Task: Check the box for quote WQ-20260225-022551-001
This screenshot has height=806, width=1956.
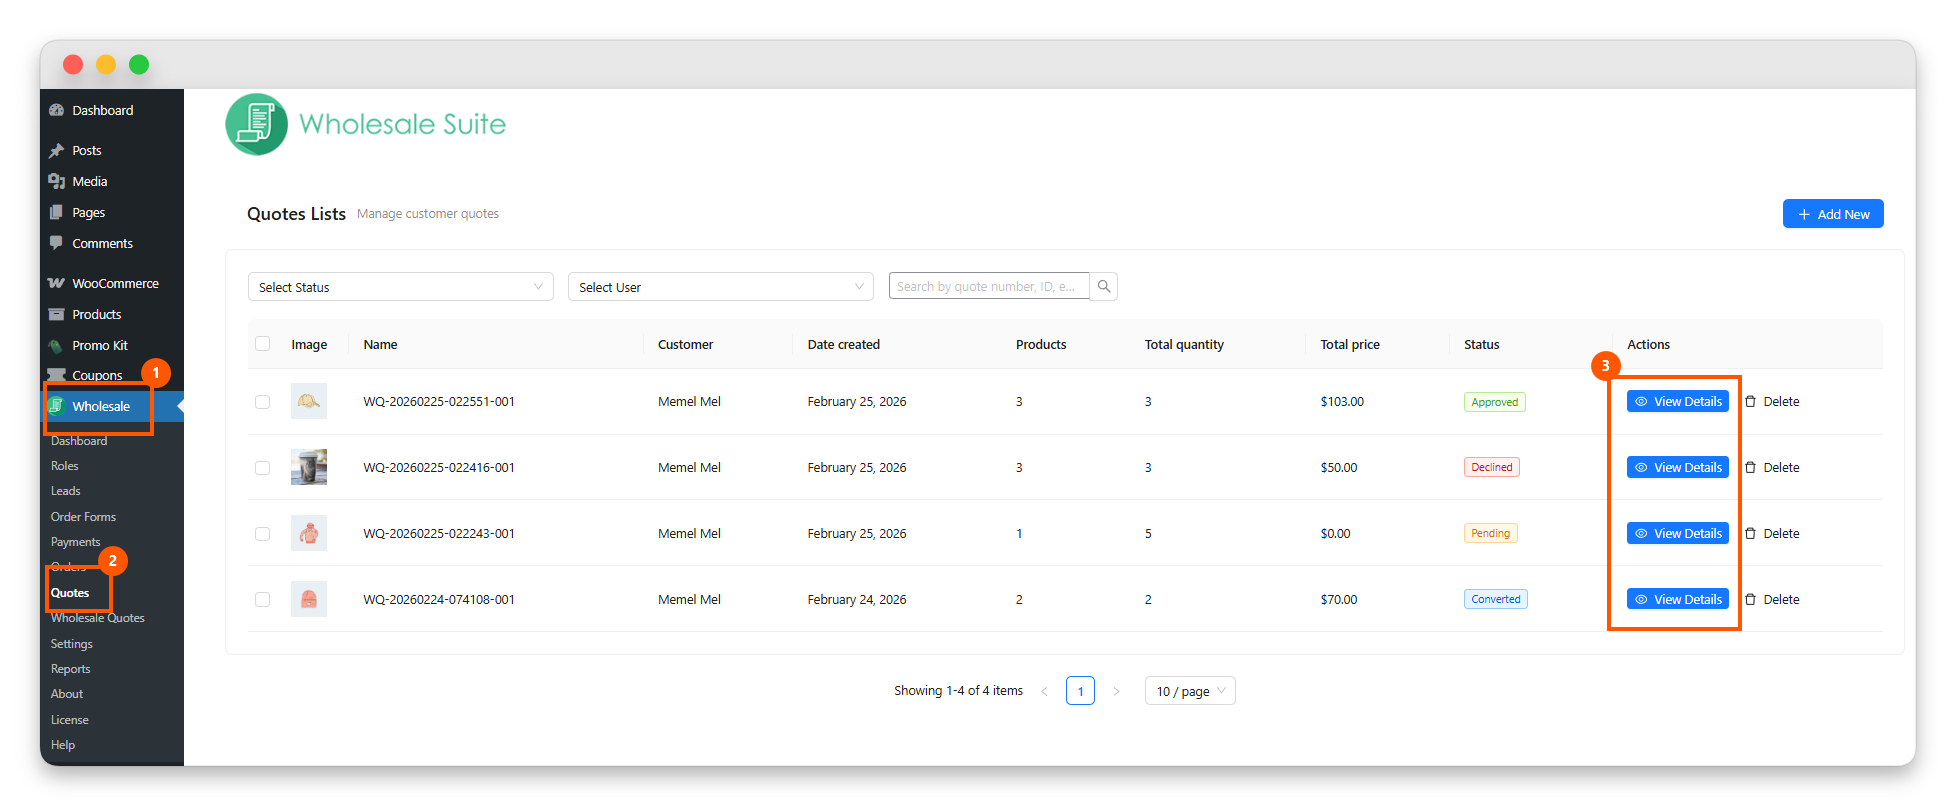Action: click(x=263, y=402)
